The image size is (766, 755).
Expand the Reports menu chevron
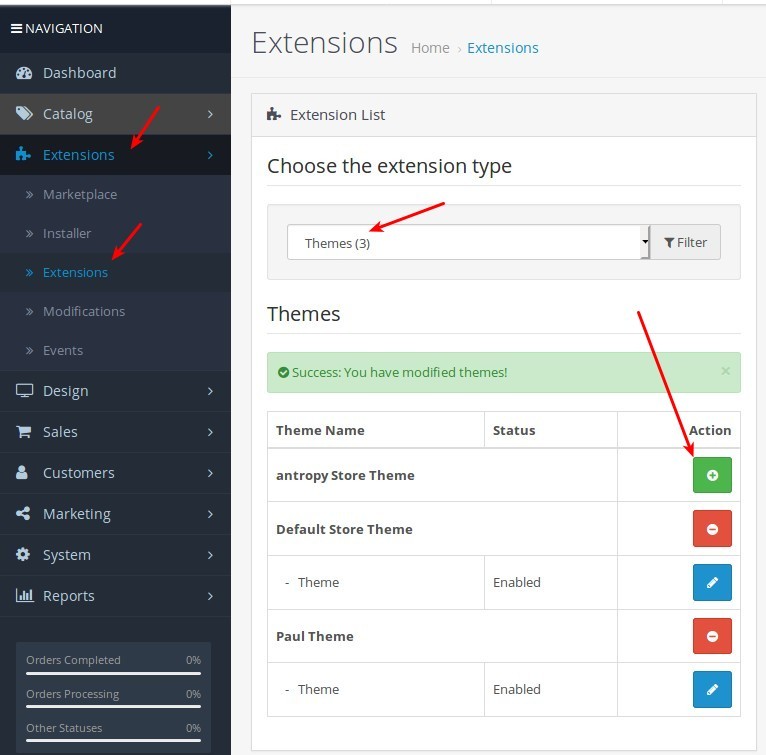pyautogui.click(x=210, y=596)
